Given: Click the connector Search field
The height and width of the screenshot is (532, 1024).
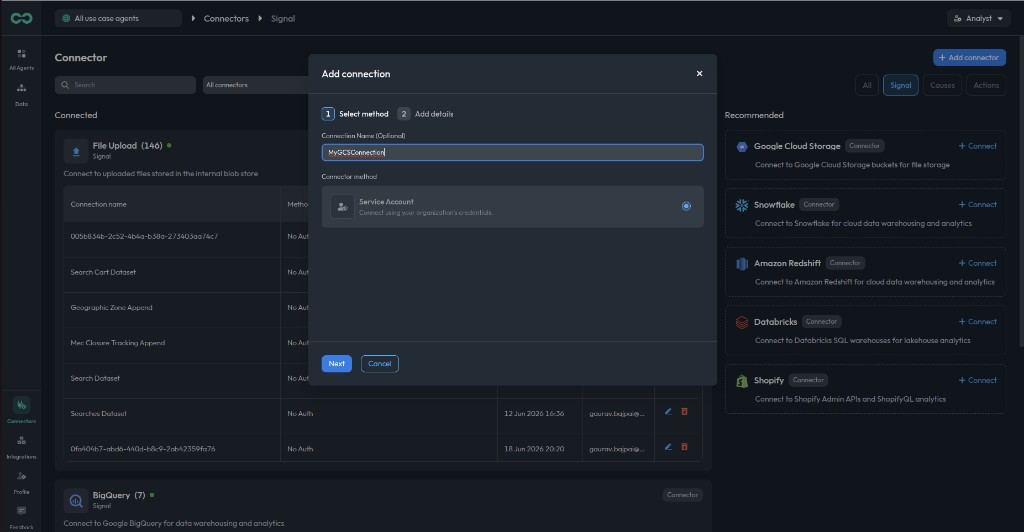Looking at the screenshot, I should pyautogui.click(x=125, y=85).
